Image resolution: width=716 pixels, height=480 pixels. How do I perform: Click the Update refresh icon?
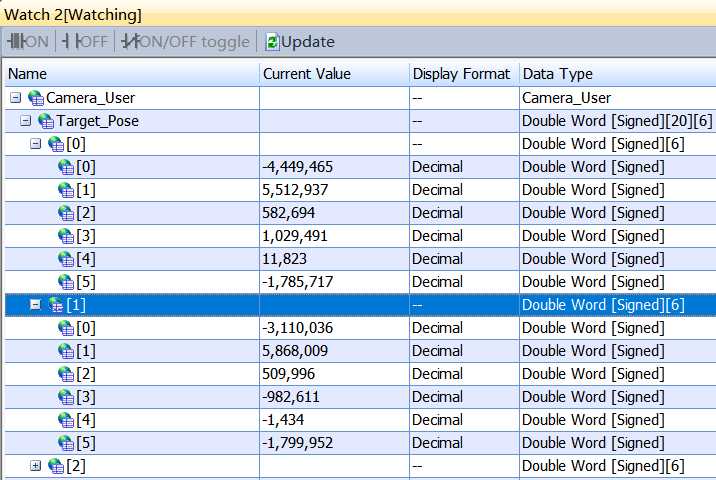(x=272, y=42)
